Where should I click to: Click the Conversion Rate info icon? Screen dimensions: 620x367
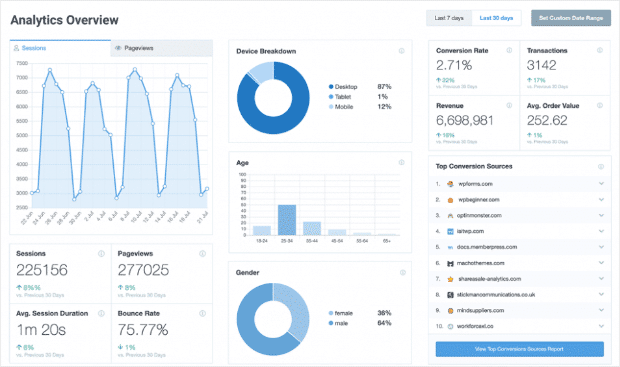tap(509, 50)
